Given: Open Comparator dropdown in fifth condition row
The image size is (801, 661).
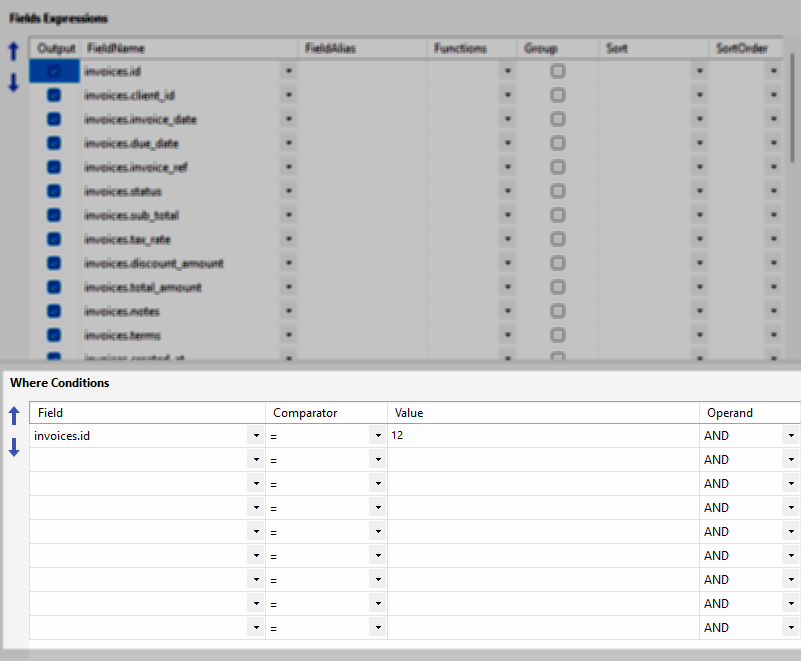Looking at the screenshot, I should coord(378,532).
